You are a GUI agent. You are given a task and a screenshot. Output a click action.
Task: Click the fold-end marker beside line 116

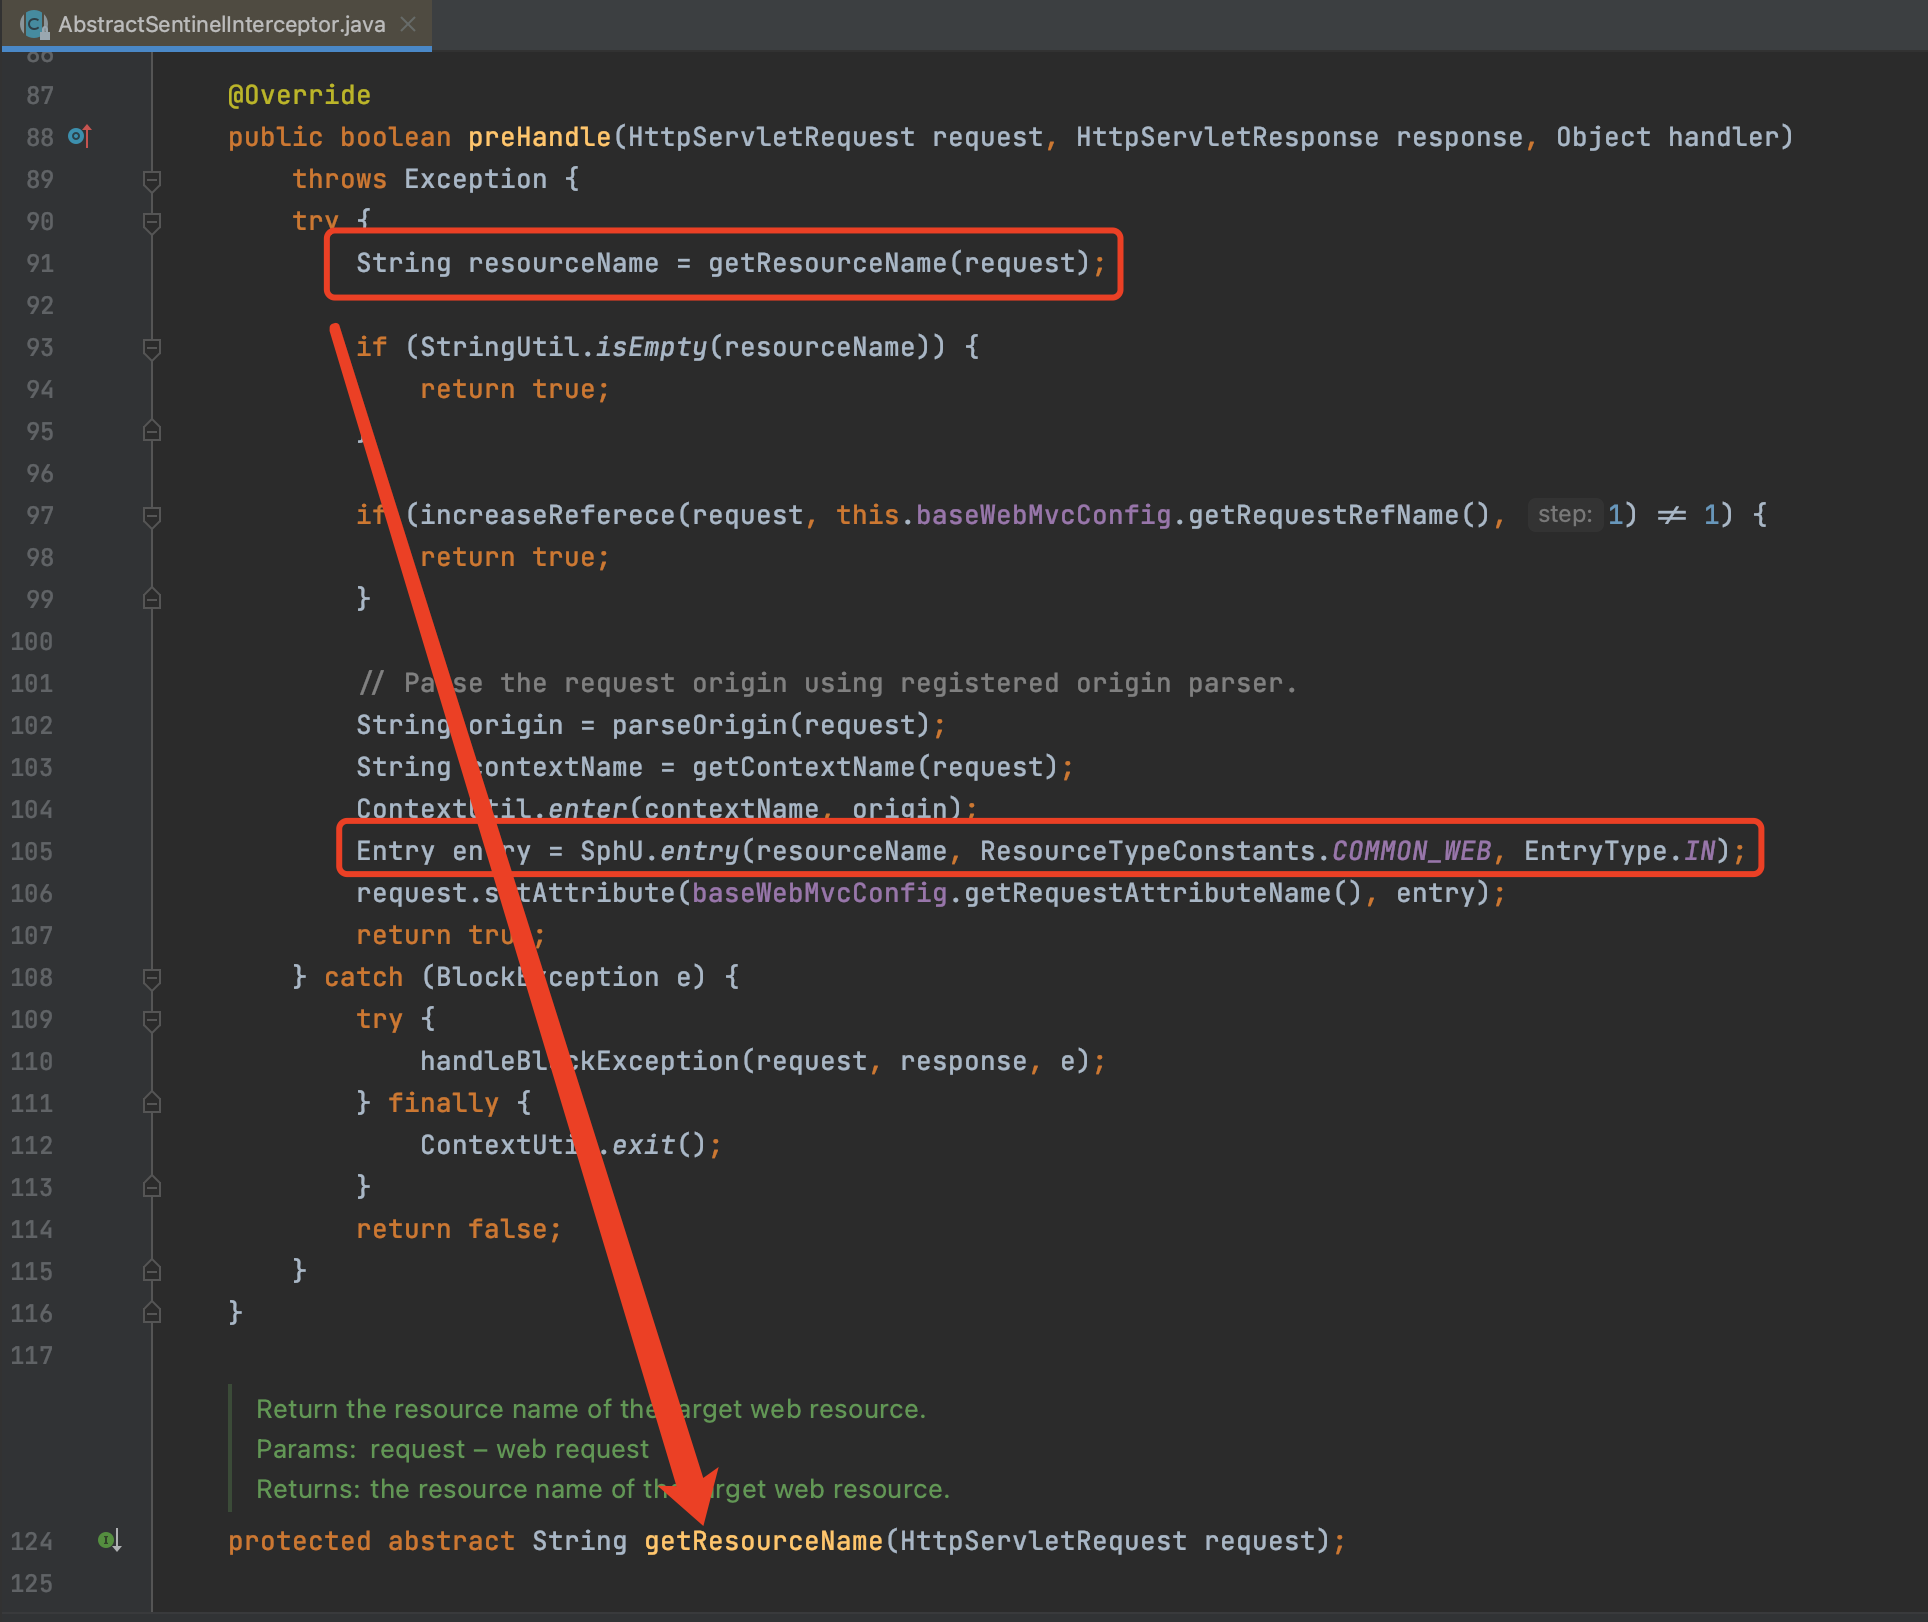152,1313
